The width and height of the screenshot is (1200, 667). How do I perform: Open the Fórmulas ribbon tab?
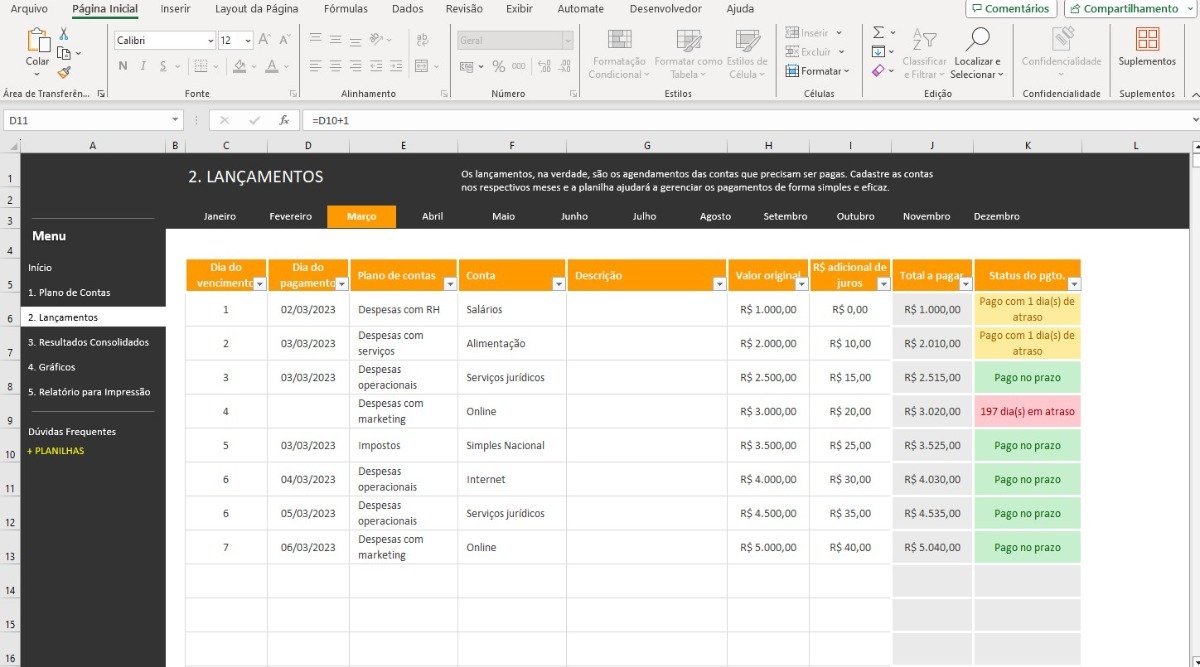pos(346,9)
